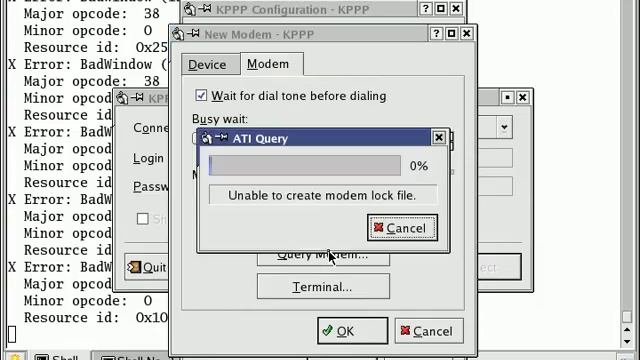
Task: Click the terminal scrollbar thumb
Action: point(627,316)
